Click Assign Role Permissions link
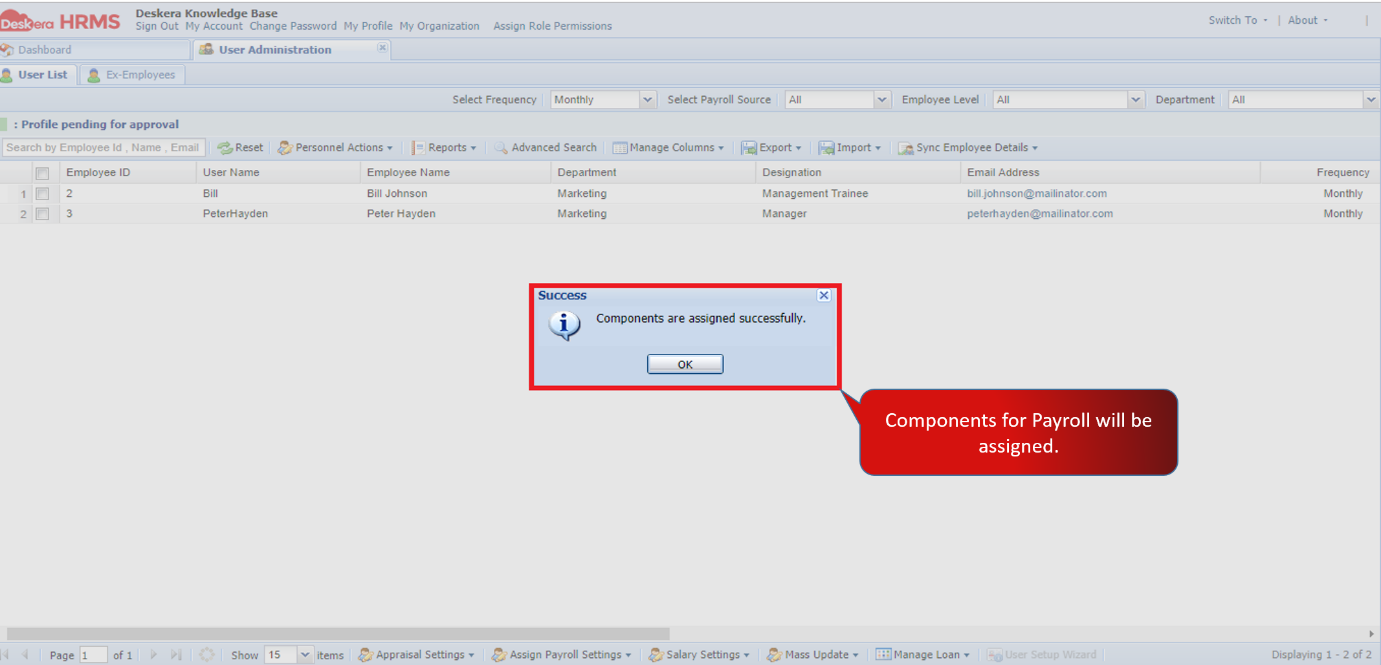This screenshot has height=665, width=1381. pos(552,26)
